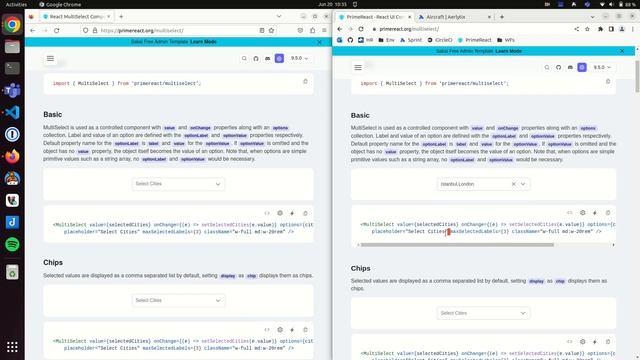Click Learn More link in right banner
This screenshot has height=360, width=640.
click(x=509, y=51)
